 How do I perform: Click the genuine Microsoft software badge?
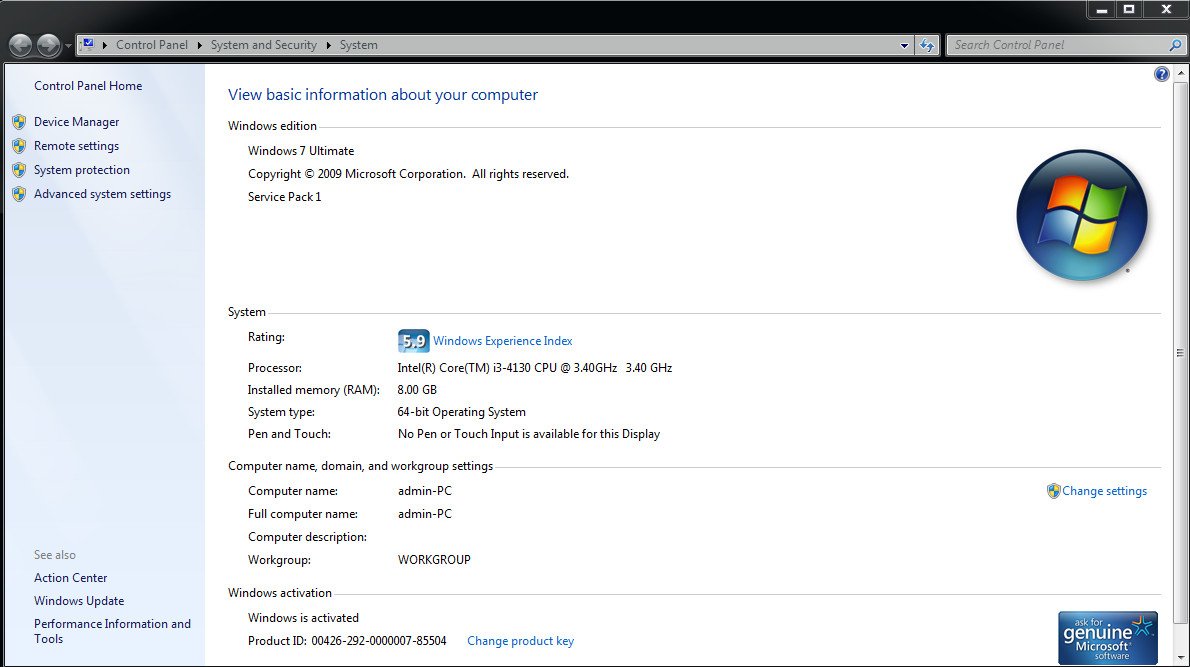1108,637
